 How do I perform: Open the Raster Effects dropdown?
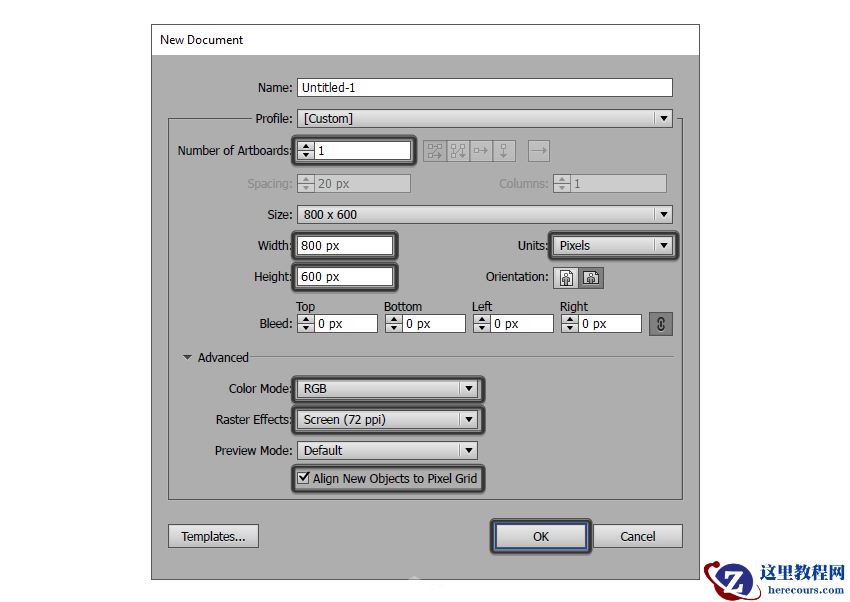(387, 419)
